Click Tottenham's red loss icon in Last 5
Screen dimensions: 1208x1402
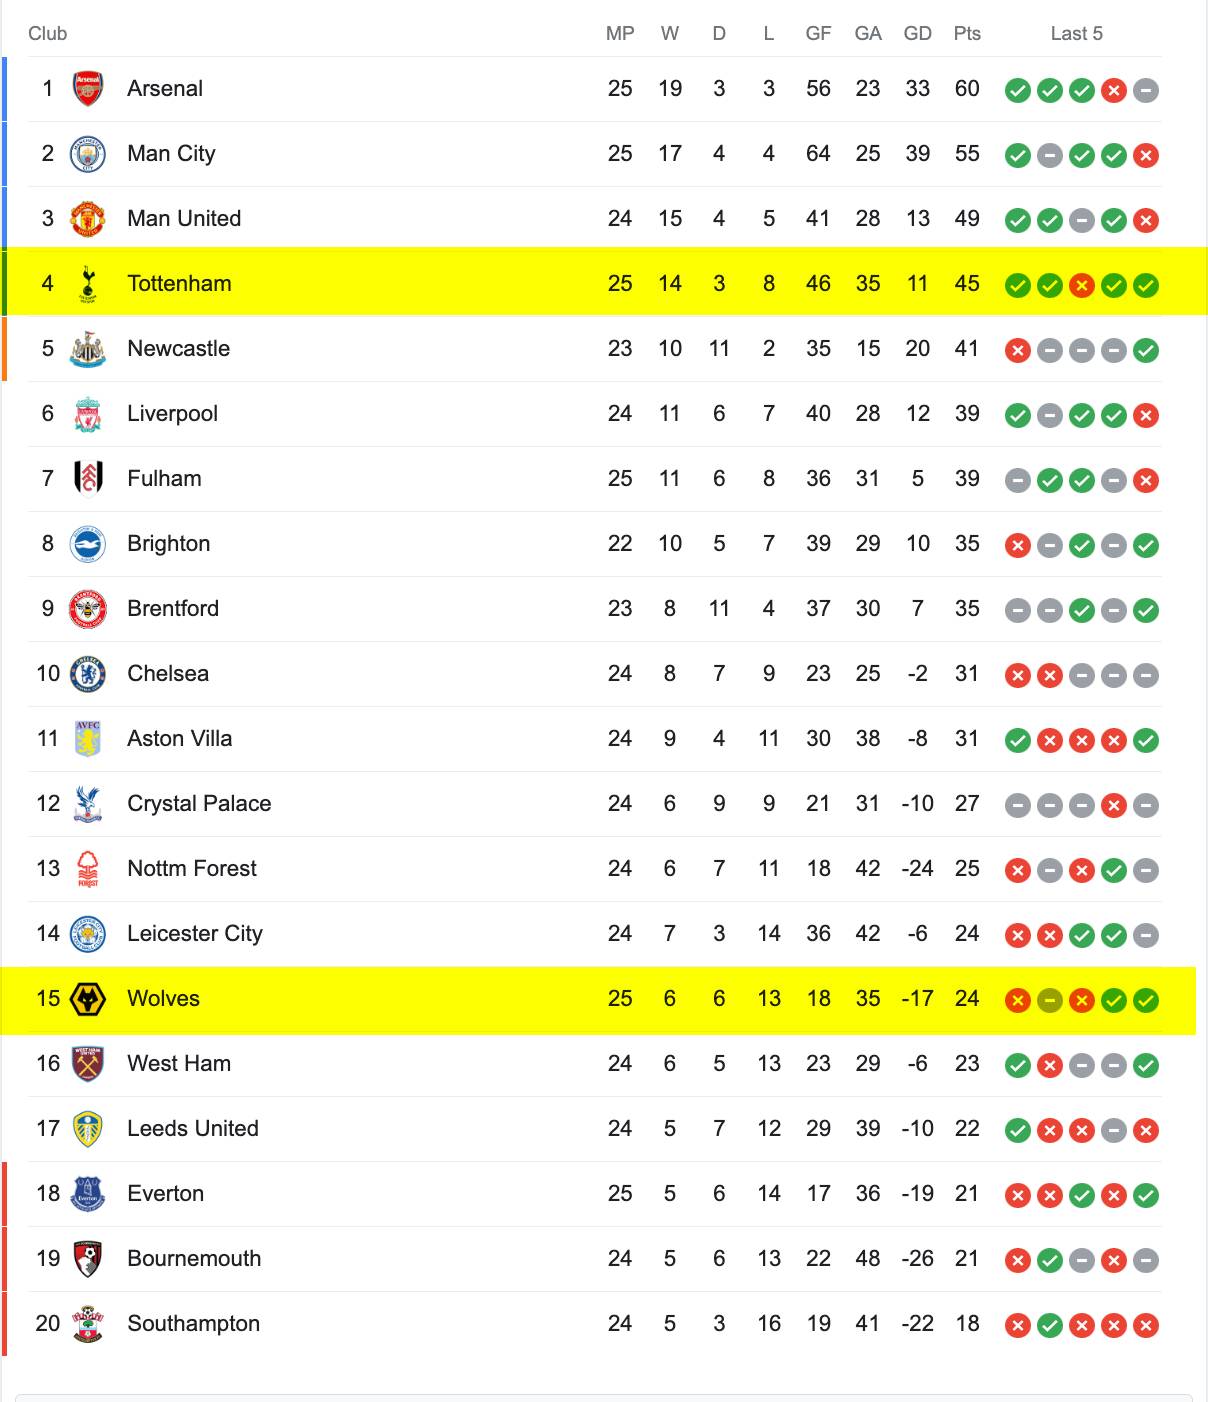[x=1082, y=286]
